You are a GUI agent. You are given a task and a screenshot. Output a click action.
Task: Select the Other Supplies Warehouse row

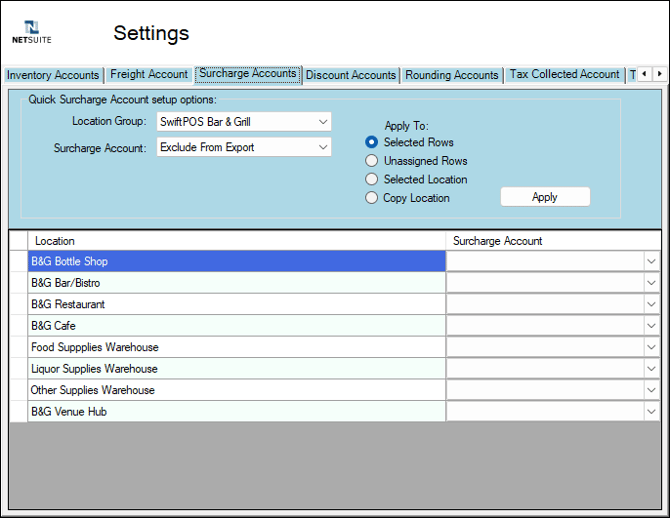(x=237, y=390)
